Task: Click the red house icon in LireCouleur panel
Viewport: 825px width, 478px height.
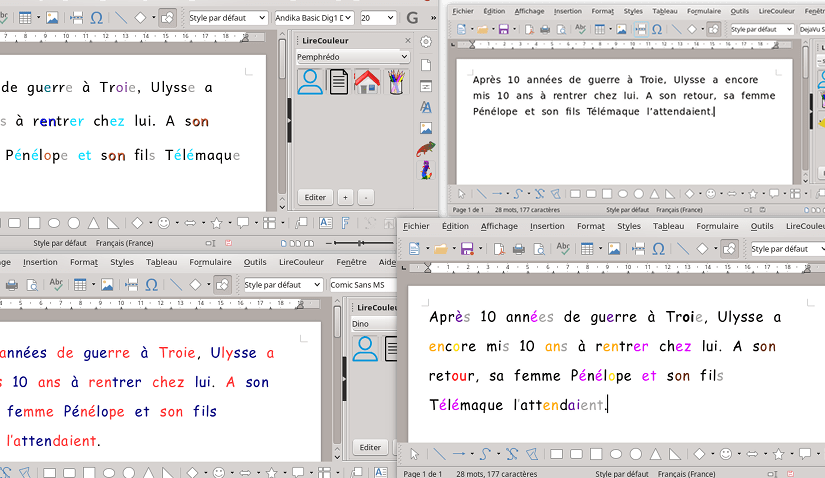Action: tap(367, 81)
